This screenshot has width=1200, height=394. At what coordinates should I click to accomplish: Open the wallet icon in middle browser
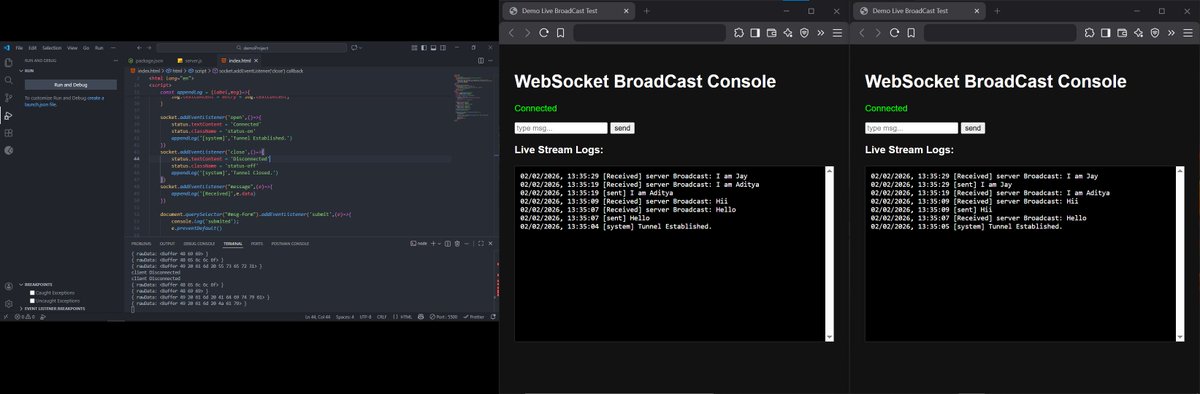tap(772, 33)
